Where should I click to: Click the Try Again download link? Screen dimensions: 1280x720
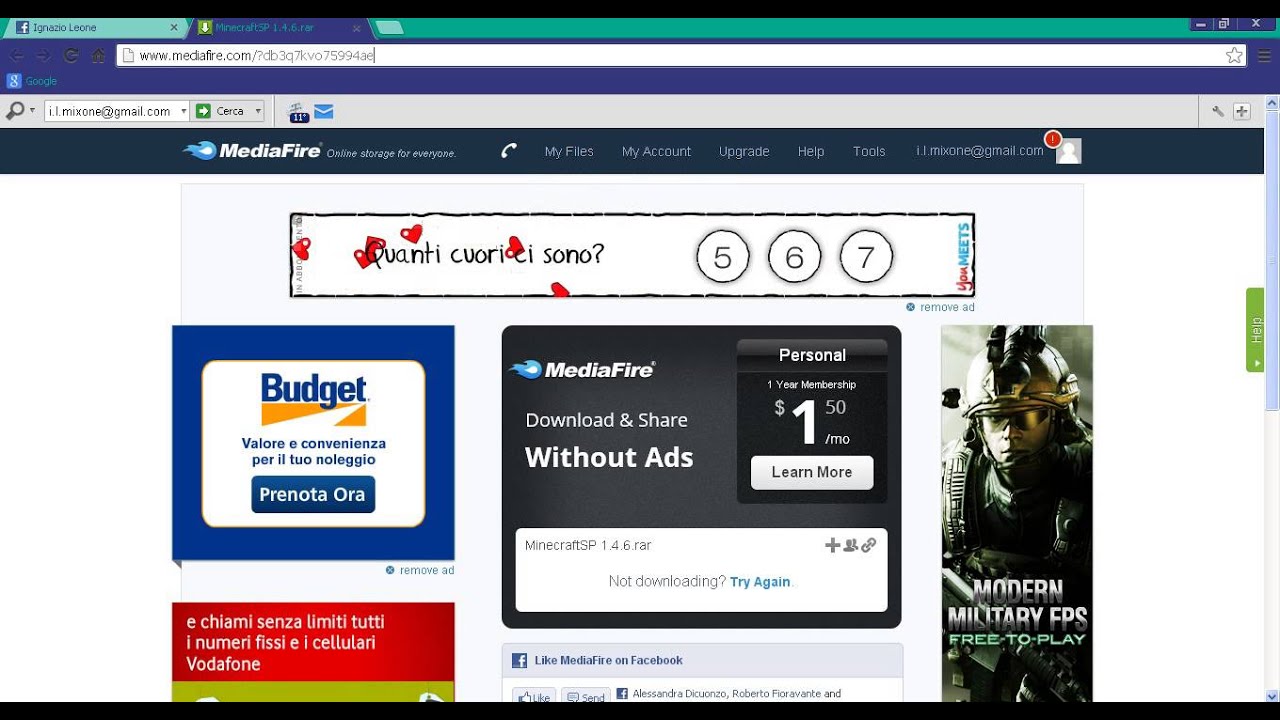[x=760, y=581]
